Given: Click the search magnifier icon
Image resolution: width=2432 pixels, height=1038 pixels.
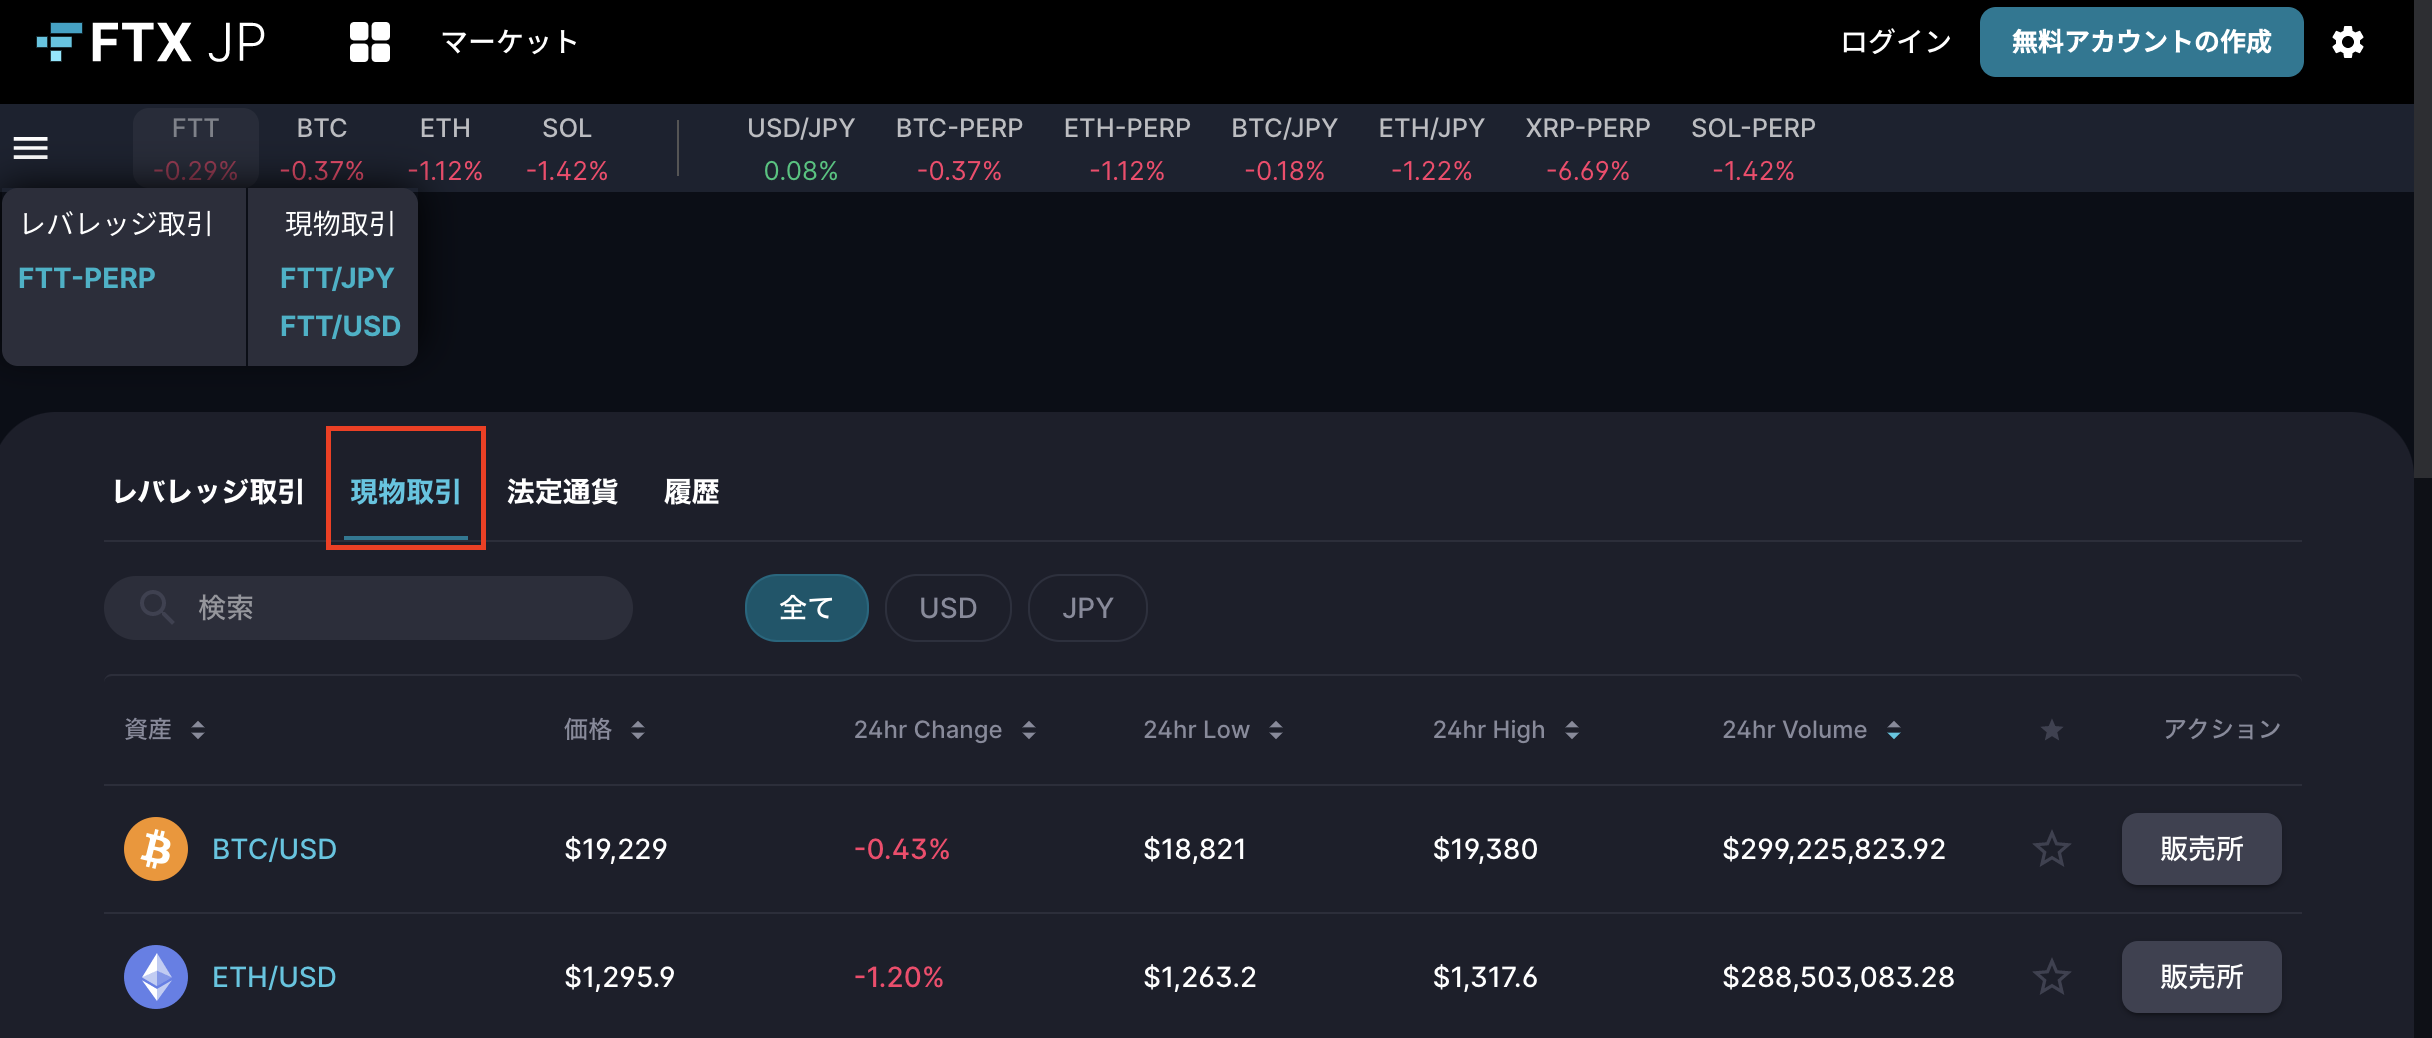Looking at the screenshot, I should click(x=156, y=607).
